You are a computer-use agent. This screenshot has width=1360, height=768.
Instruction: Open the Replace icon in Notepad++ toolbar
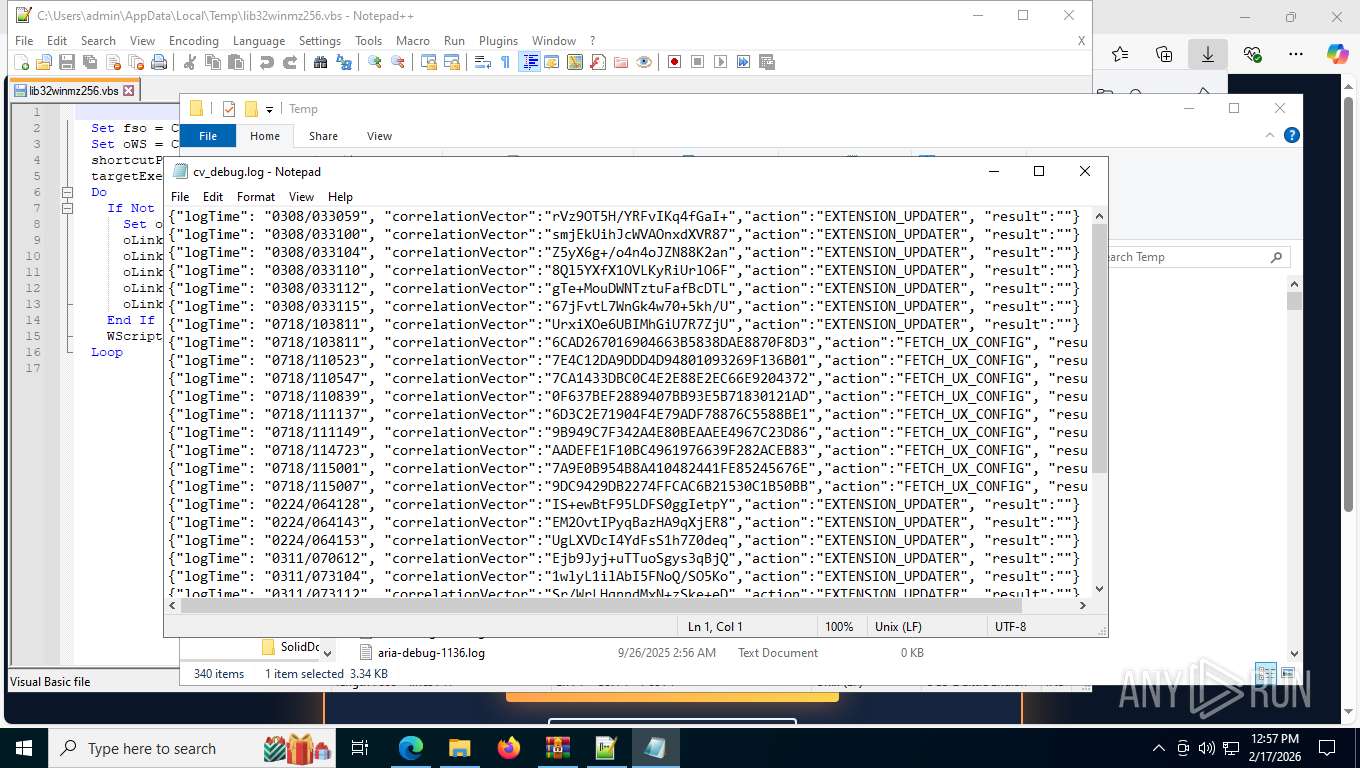click(344, 62)
